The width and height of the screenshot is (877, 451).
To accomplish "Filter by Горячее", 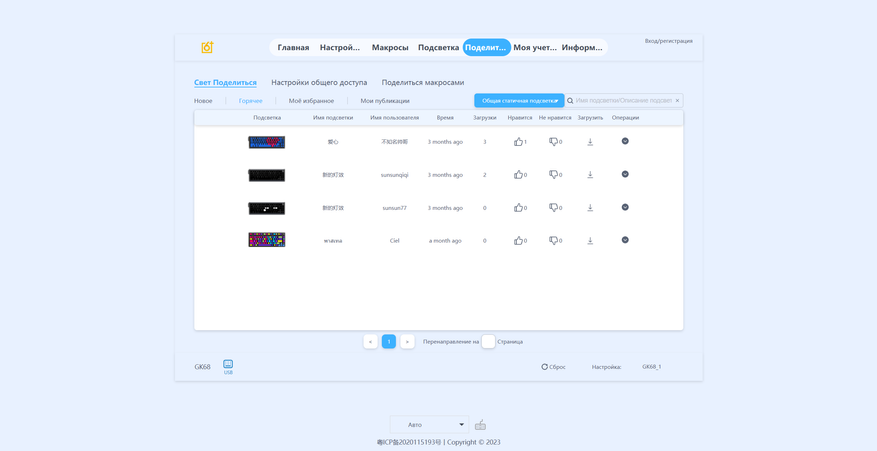I will (x=251, y=101).
